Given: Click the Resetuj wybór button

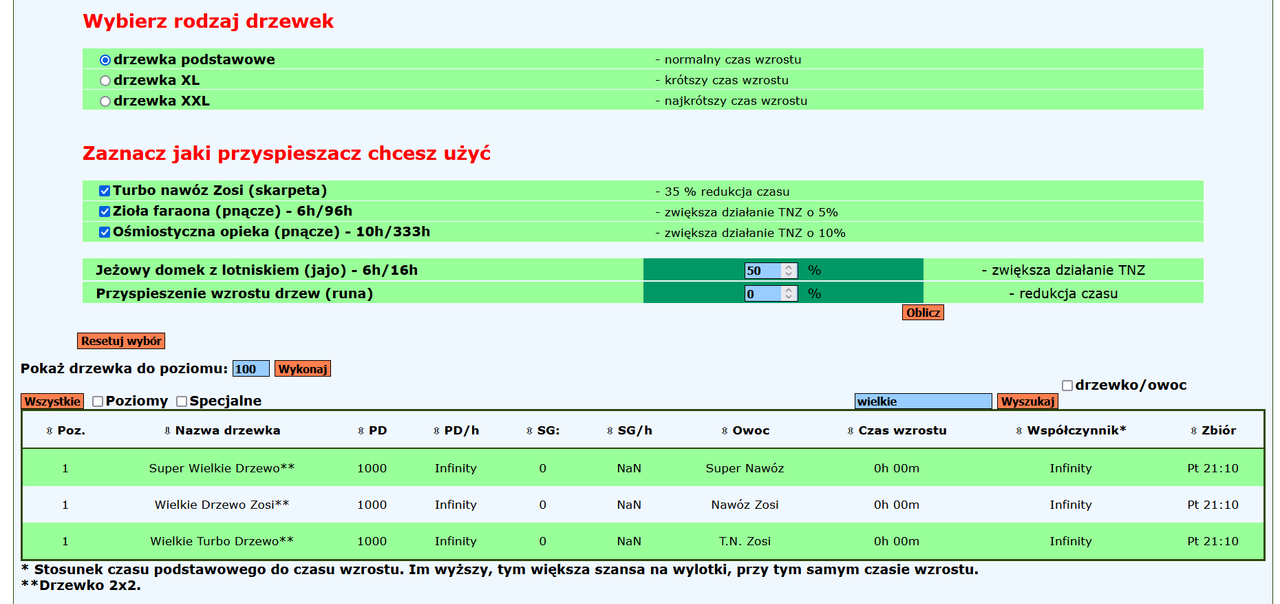Looking at the screenshot, I should [121, 341].
